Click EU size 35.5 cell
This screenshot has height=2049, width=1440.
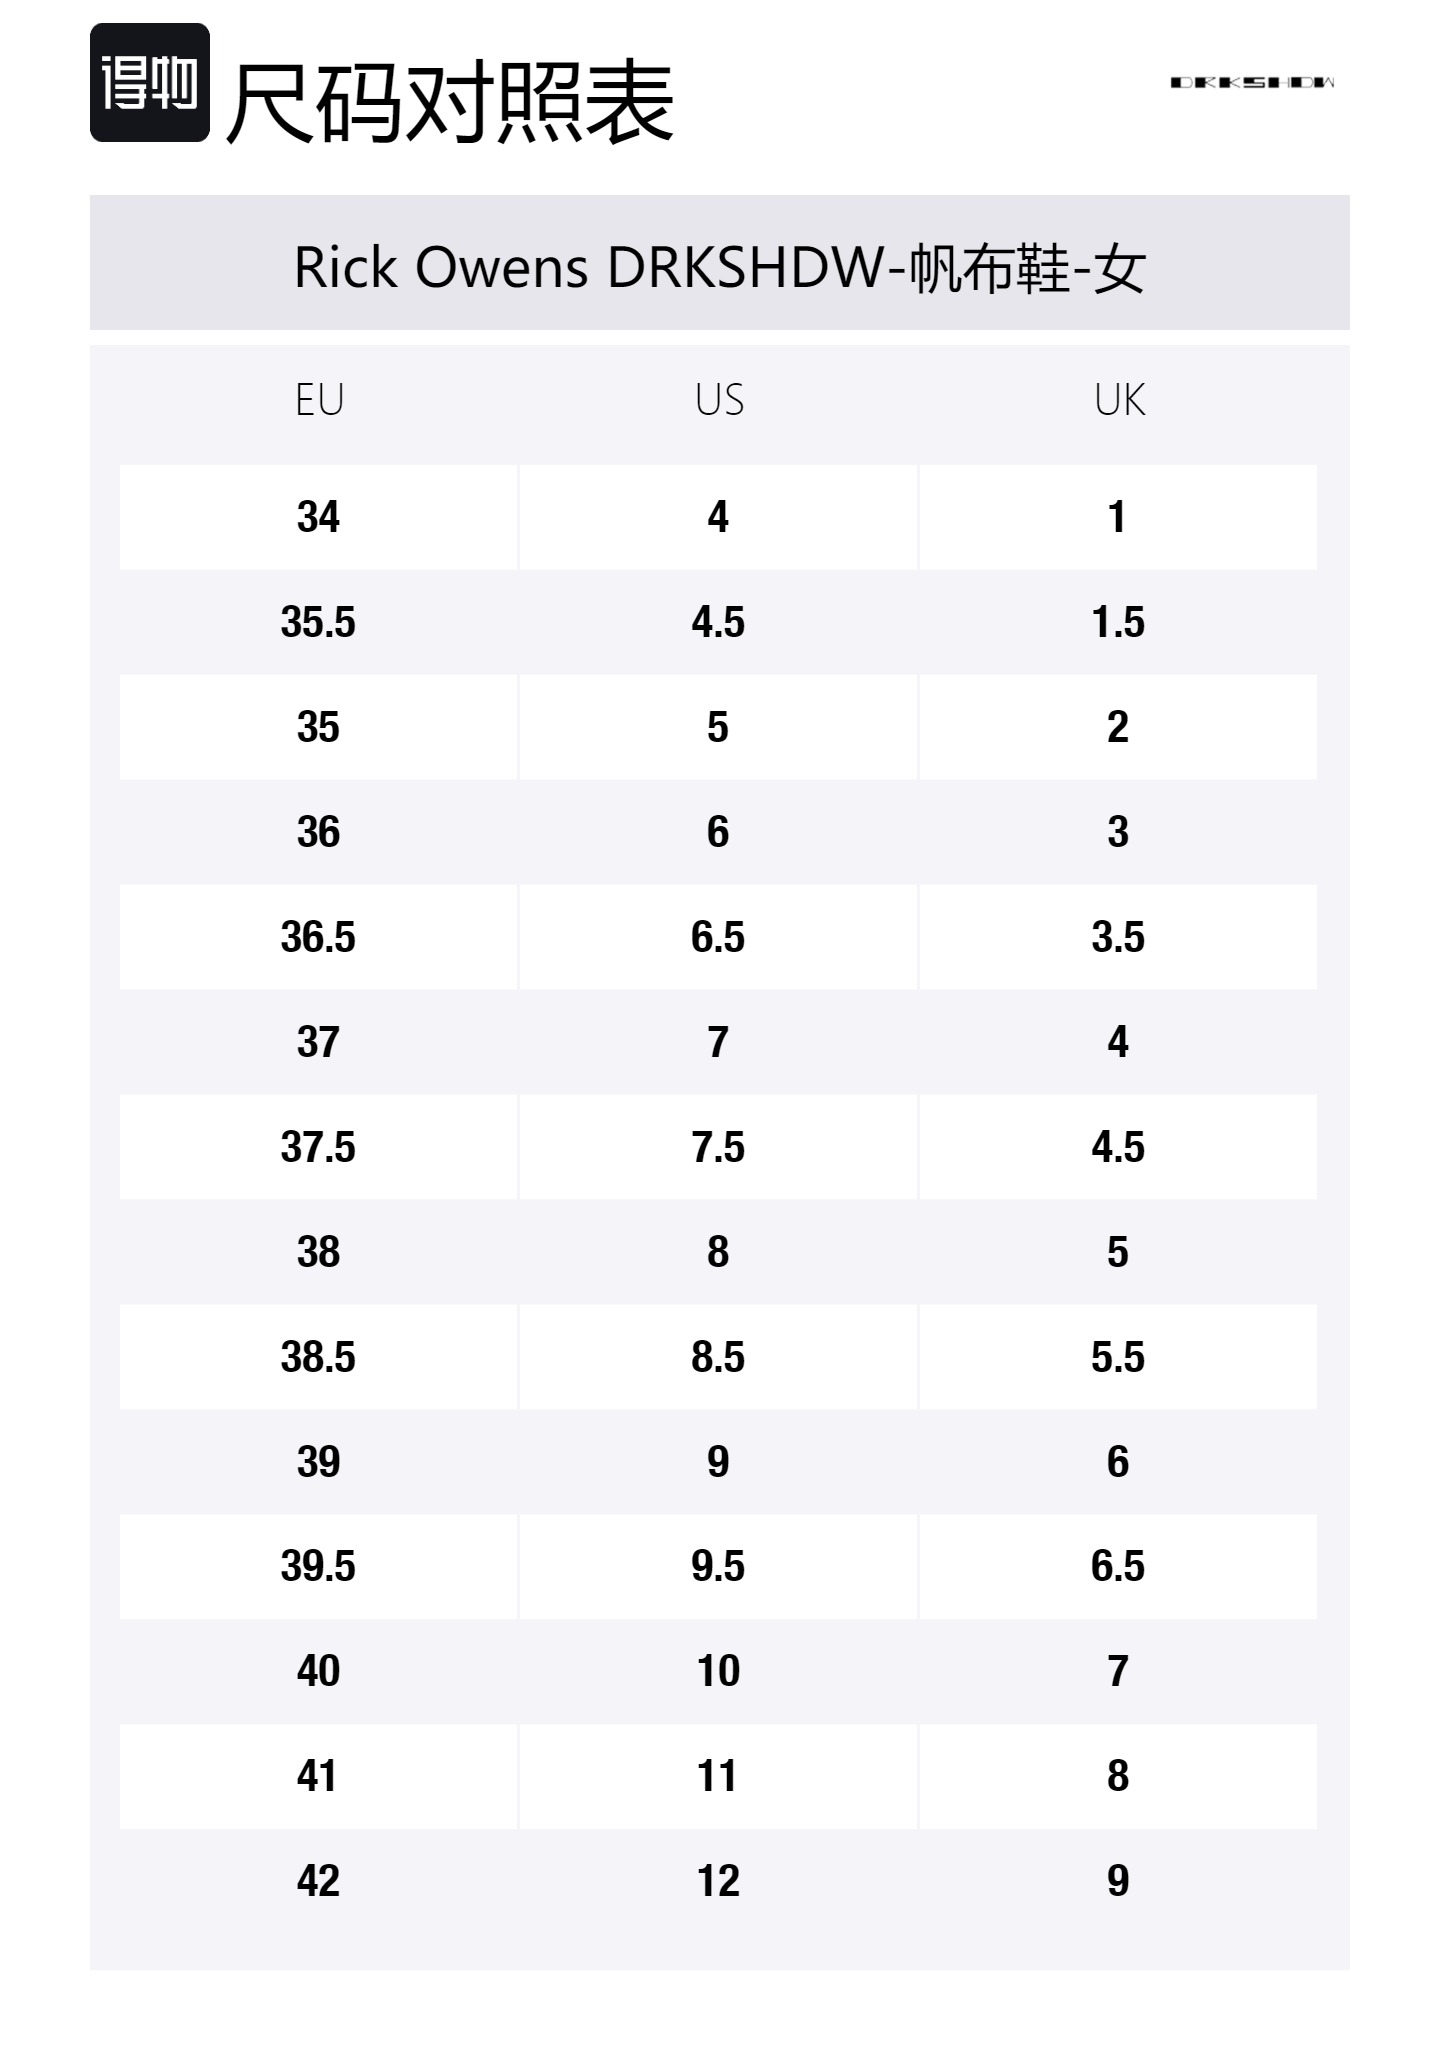coord(318,622)
